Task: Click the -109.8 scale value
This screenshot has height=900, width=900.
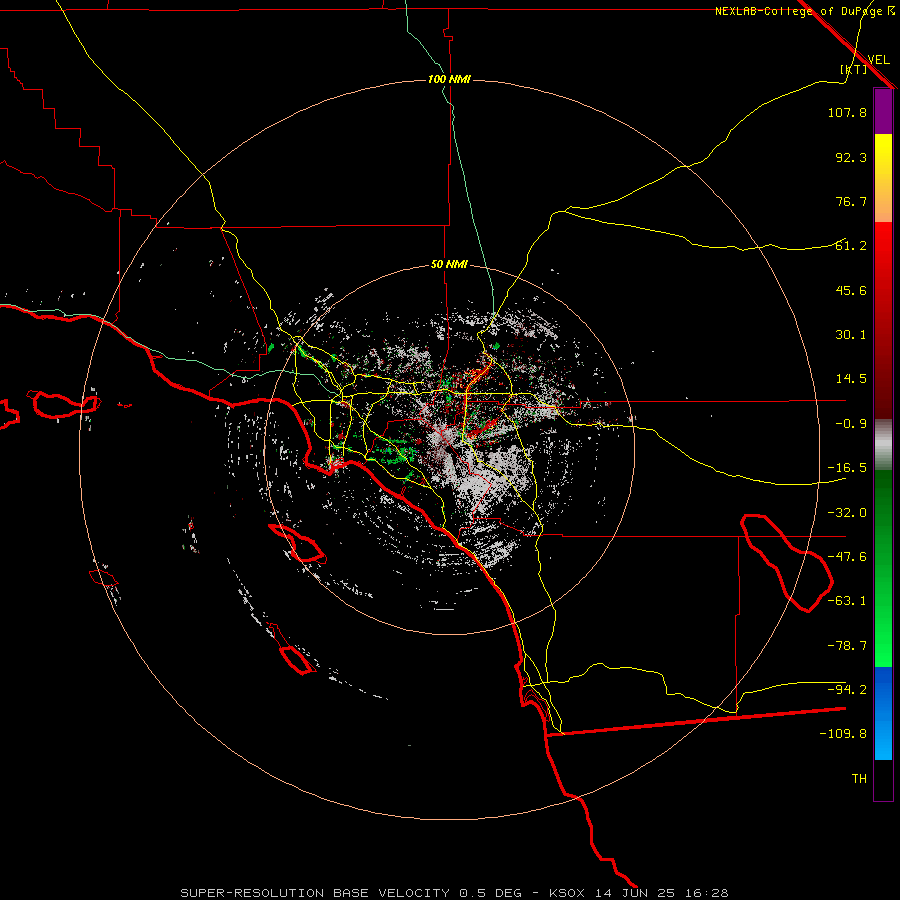Action: coord(843,734)
